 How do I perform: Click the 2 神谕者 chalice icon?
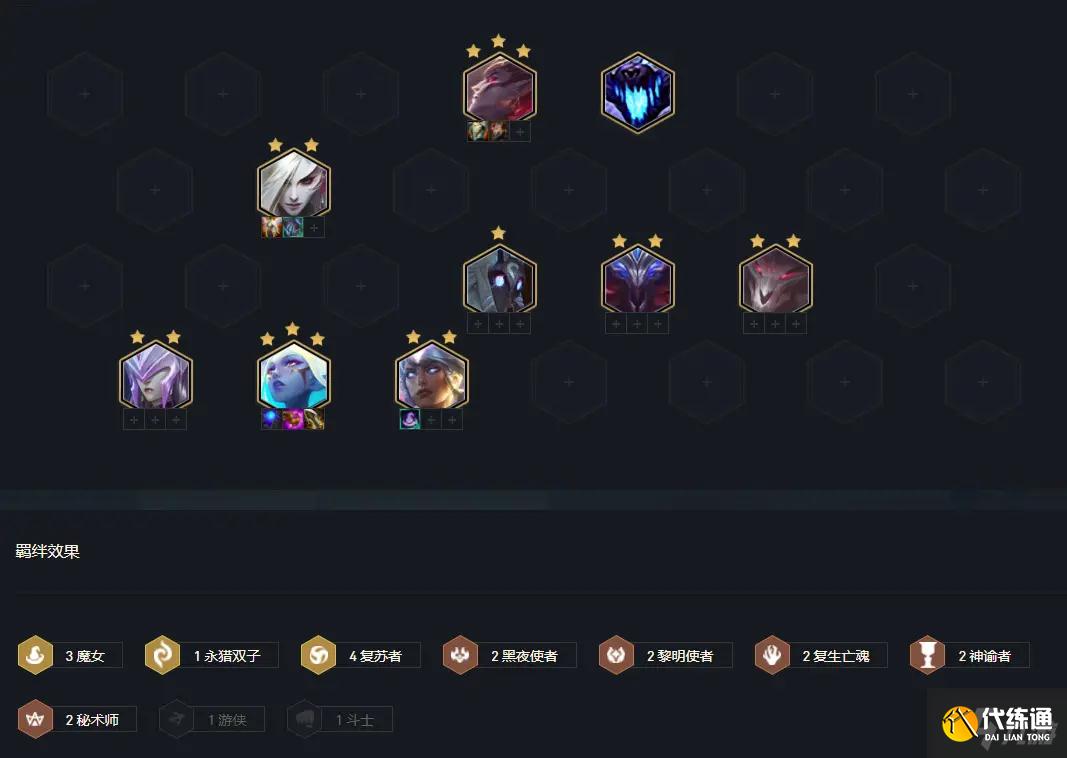coord(928,655)
